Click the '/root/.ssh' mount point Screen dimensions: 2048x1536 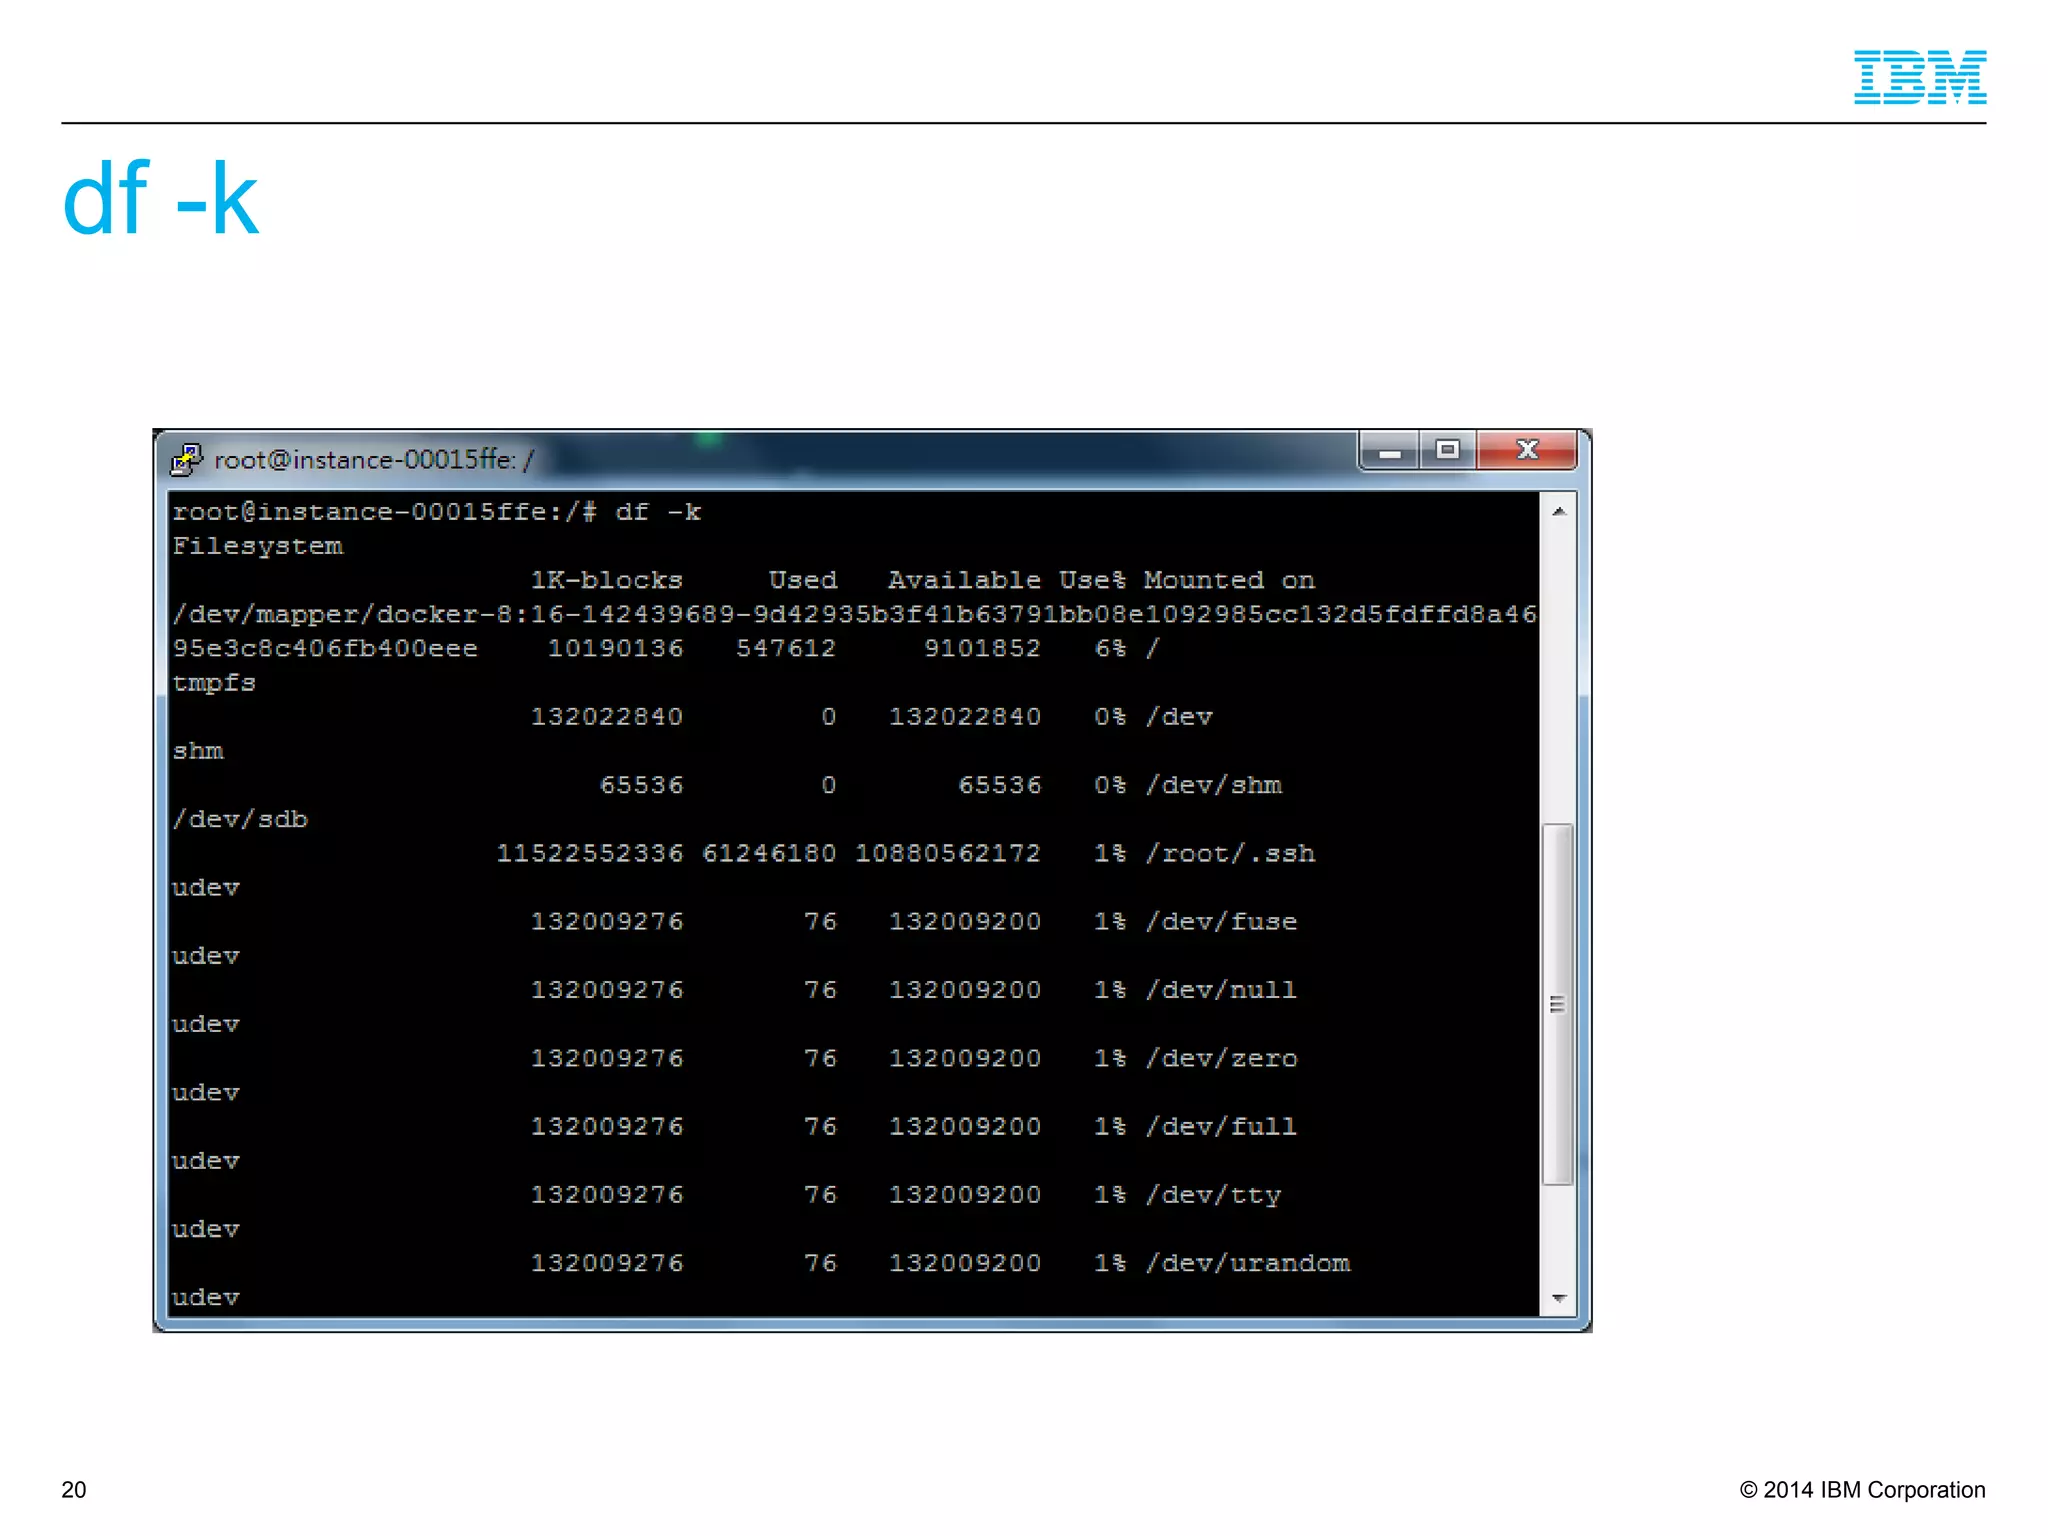[1230, 853]
